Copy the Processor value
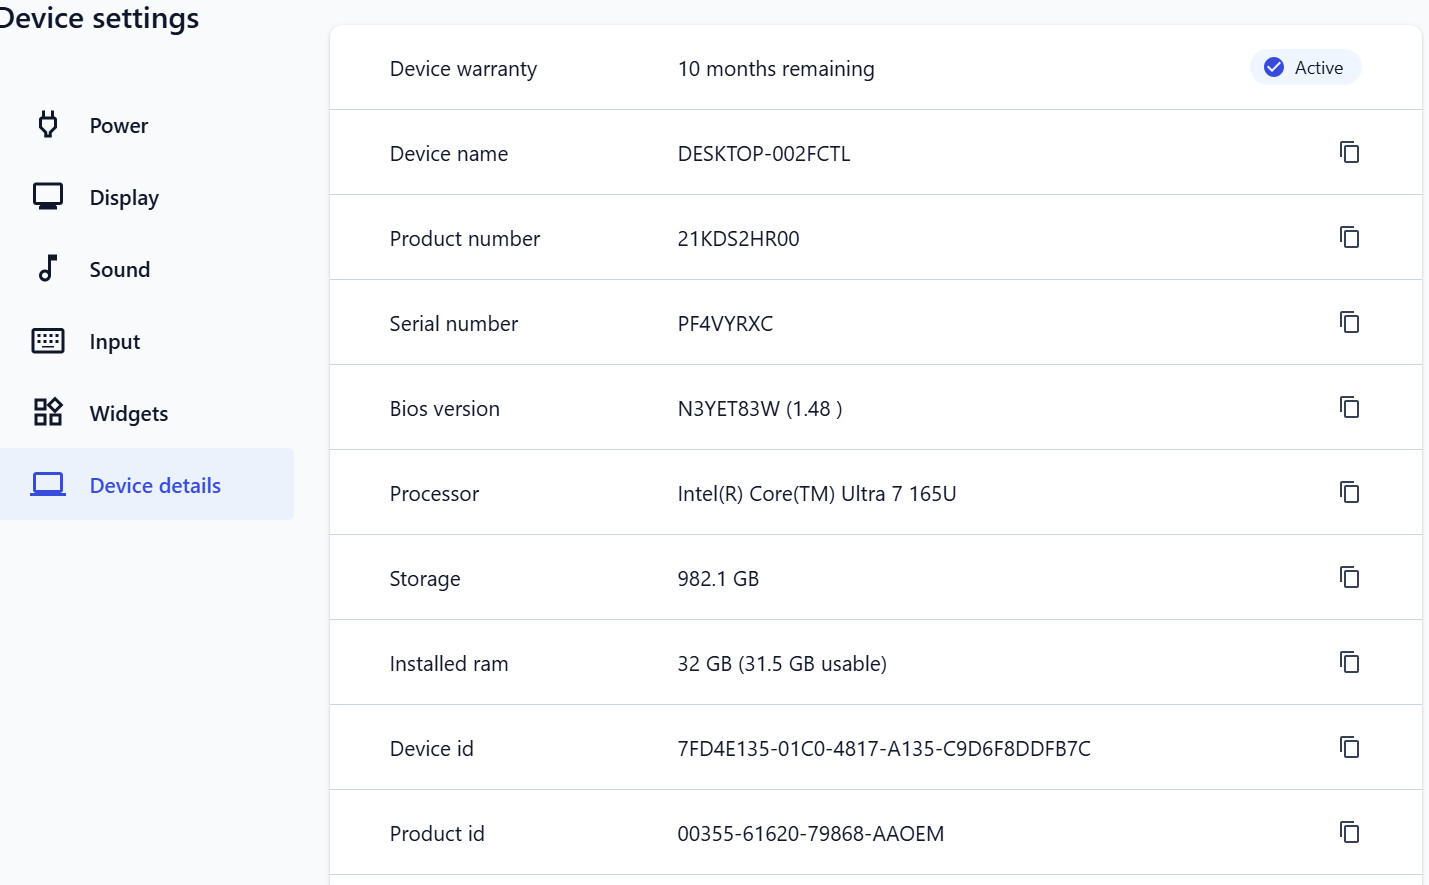1429x885 pixels. pyautogui.click(x=1349, y=492)
